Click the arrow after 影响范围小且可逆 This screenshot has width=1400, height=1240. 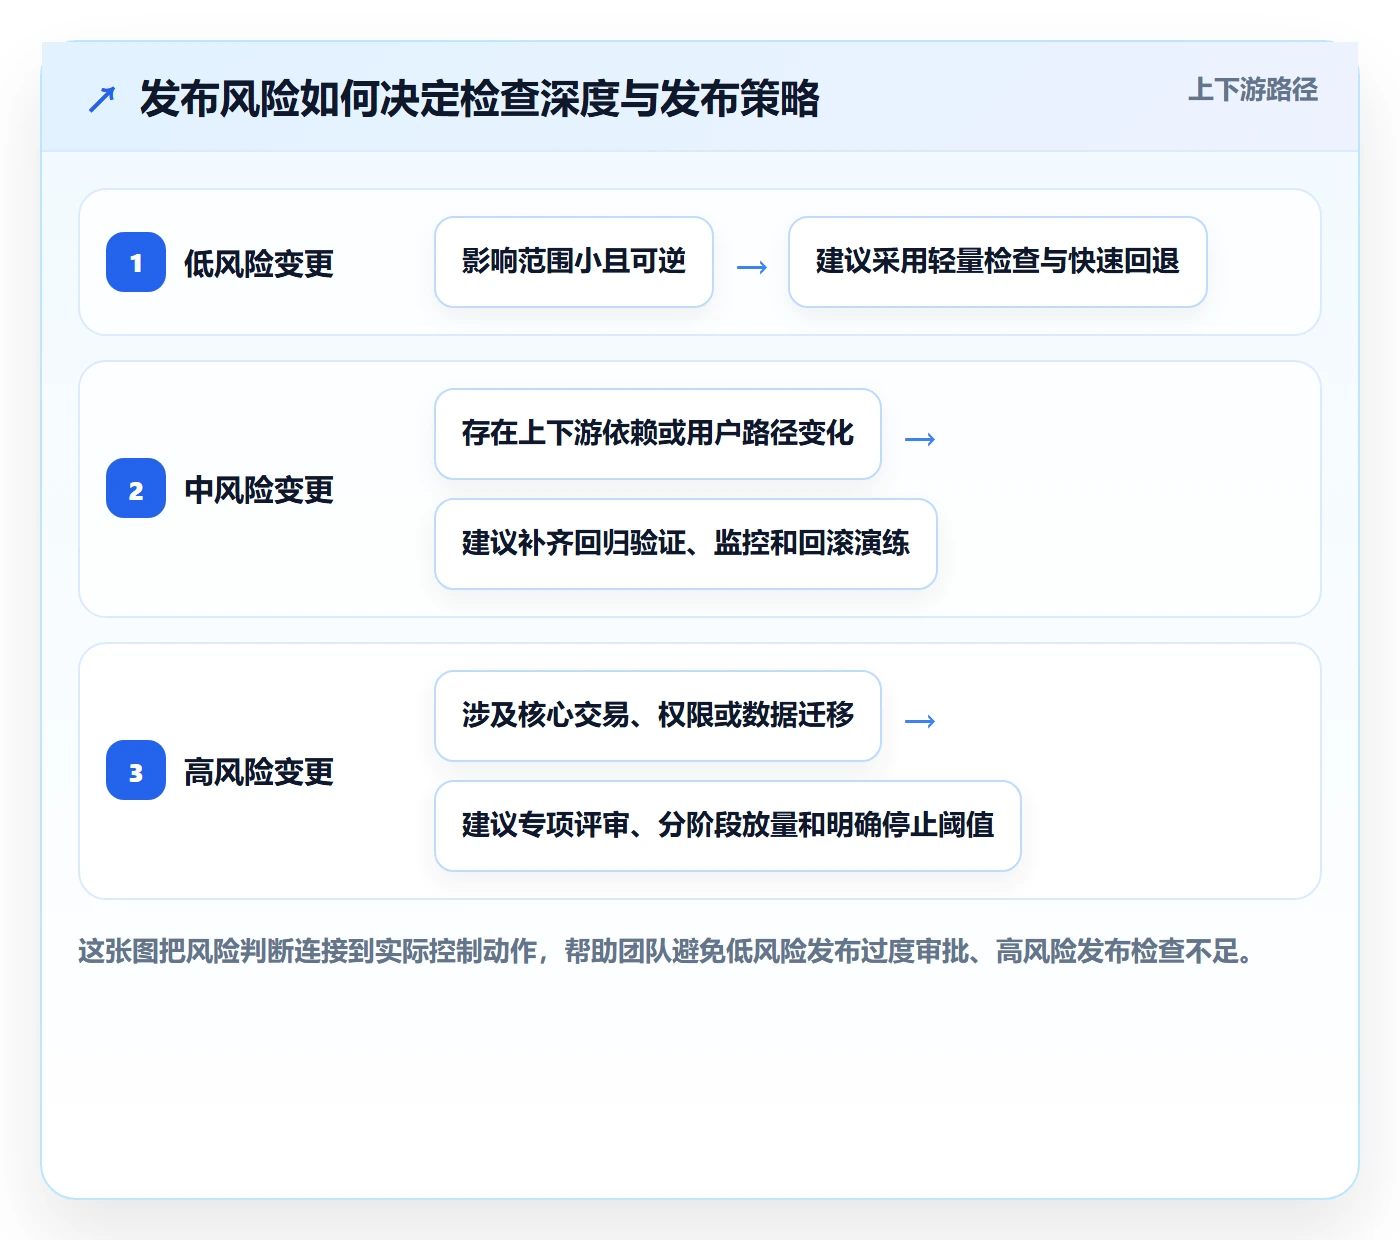point(752,266)
